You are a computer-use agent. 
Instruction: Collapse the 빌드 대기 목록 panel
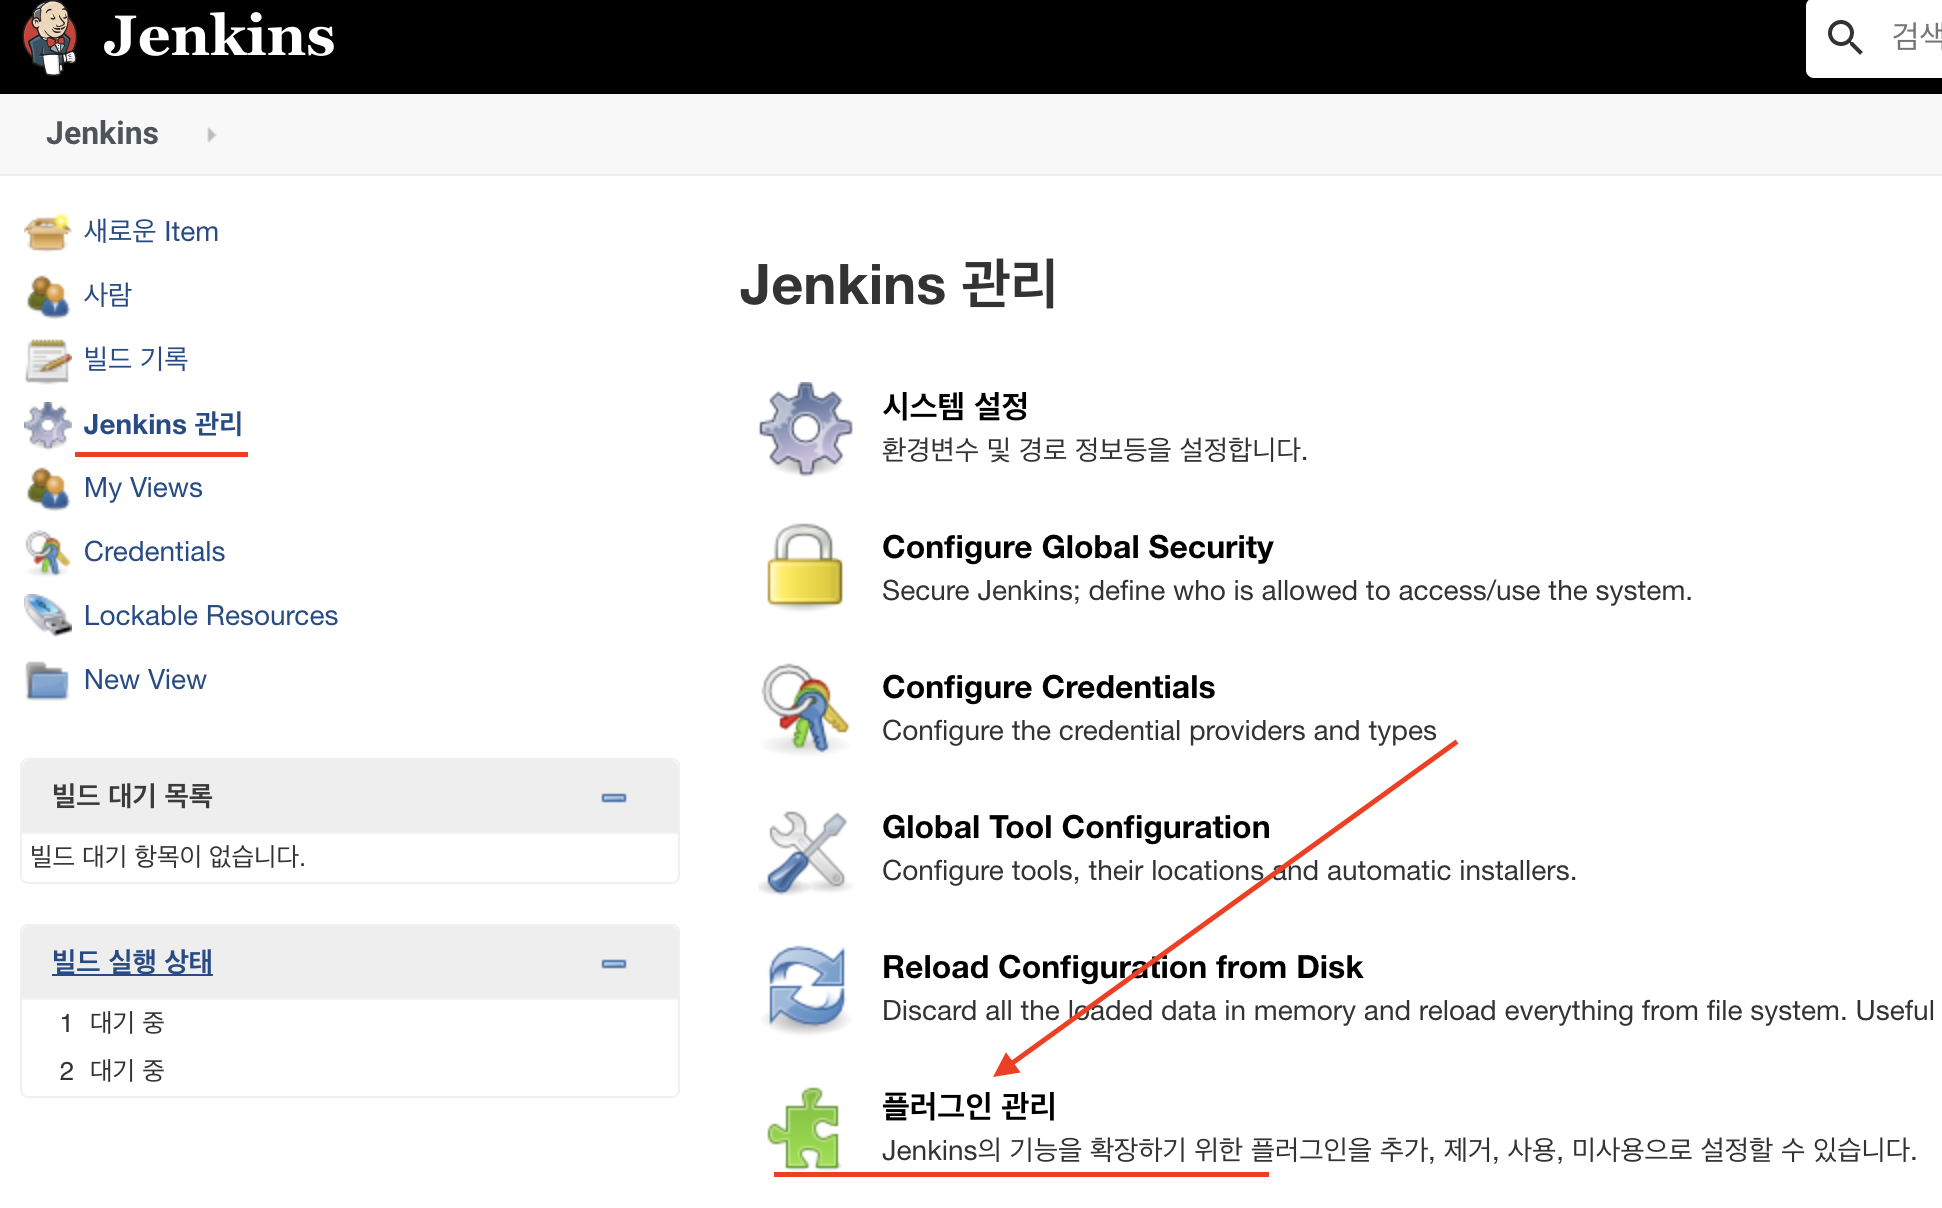pyautogui.click(x=613, y=797)
